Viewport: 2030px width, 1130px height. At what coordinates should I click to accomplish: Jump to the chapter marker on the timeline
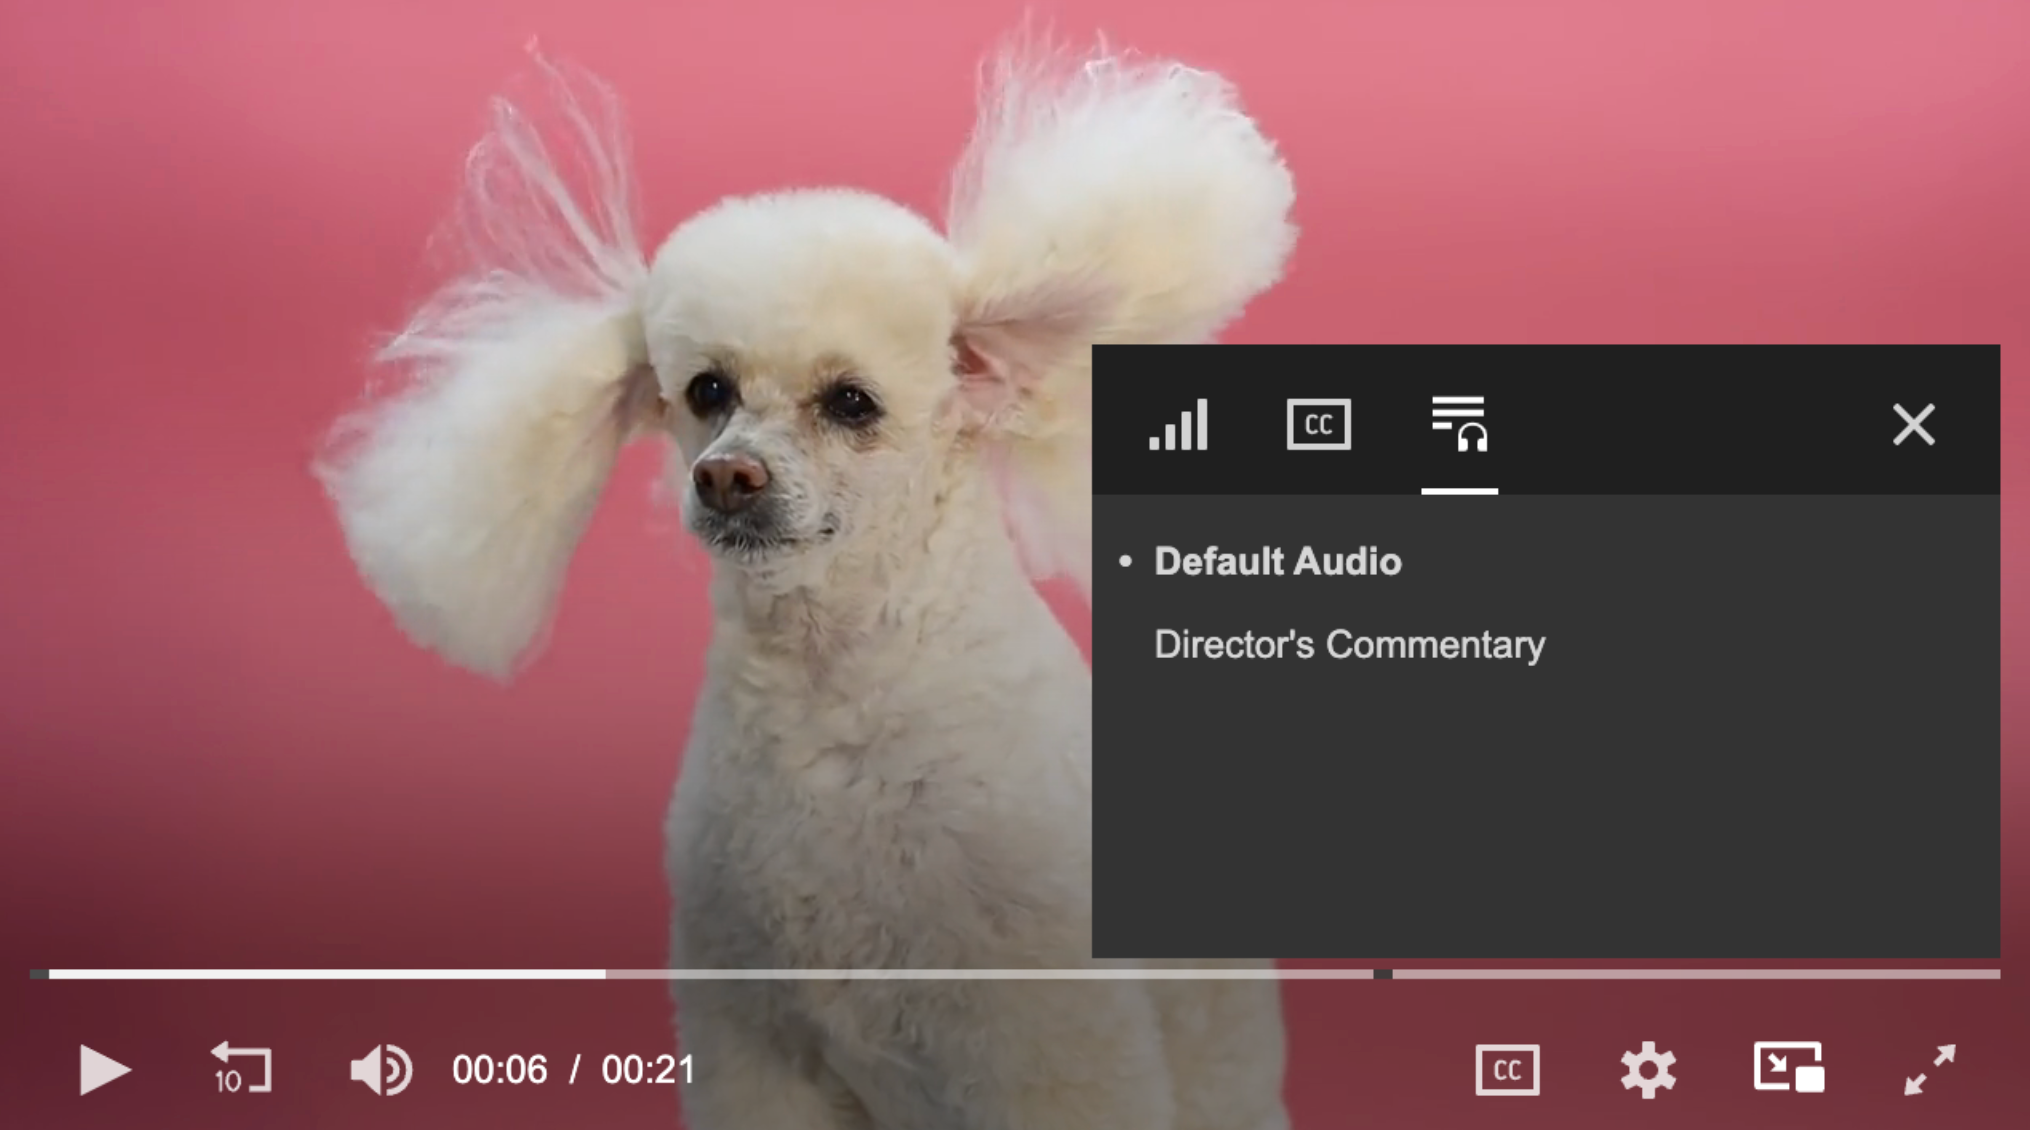(1382, 973)
